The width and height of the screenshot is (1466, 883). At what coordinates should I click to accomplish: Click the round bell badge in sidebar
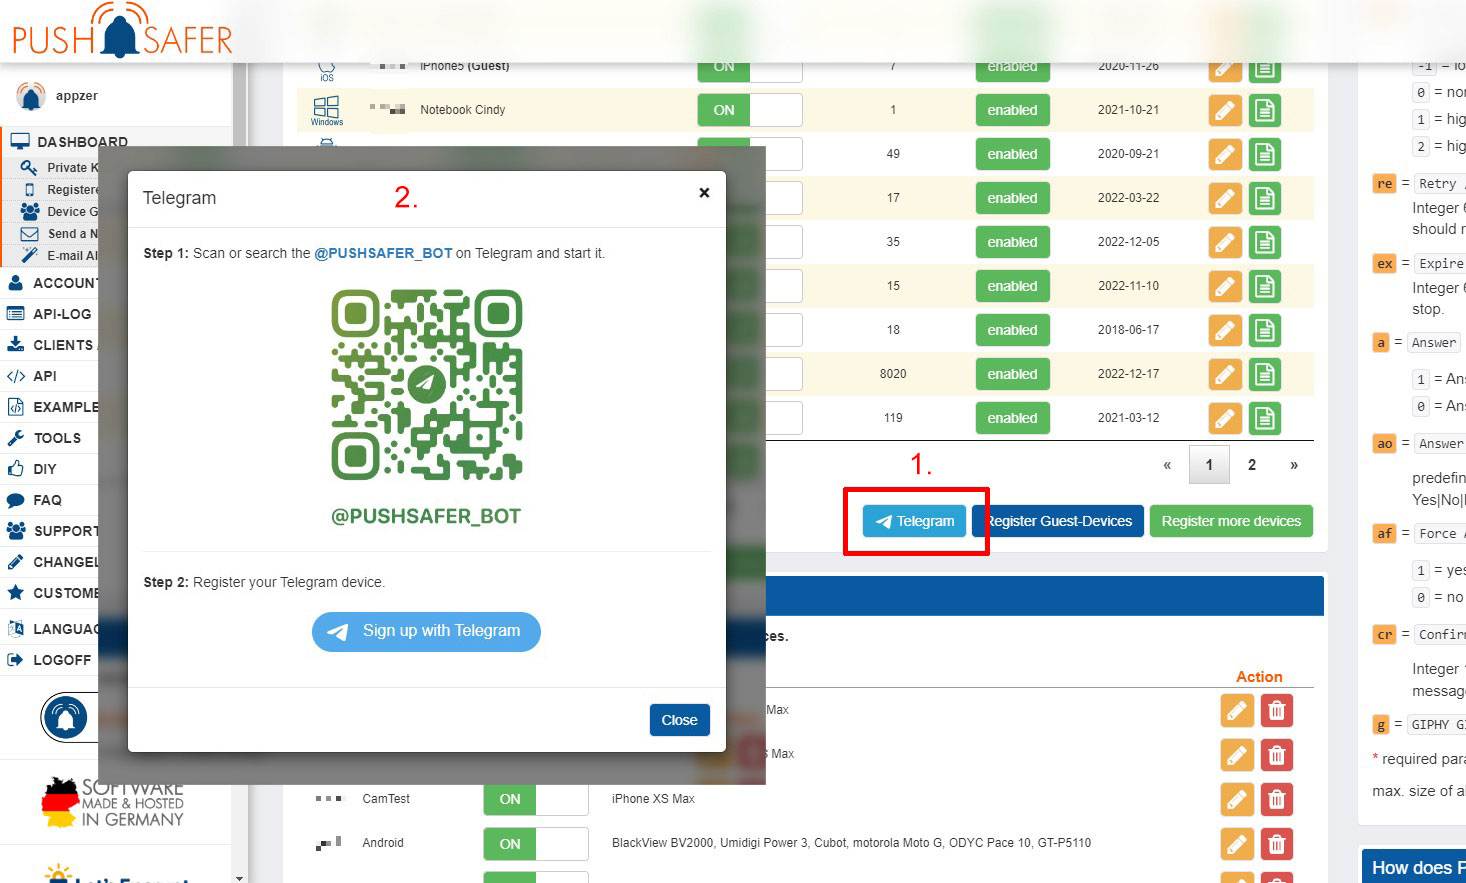point(66,717)
